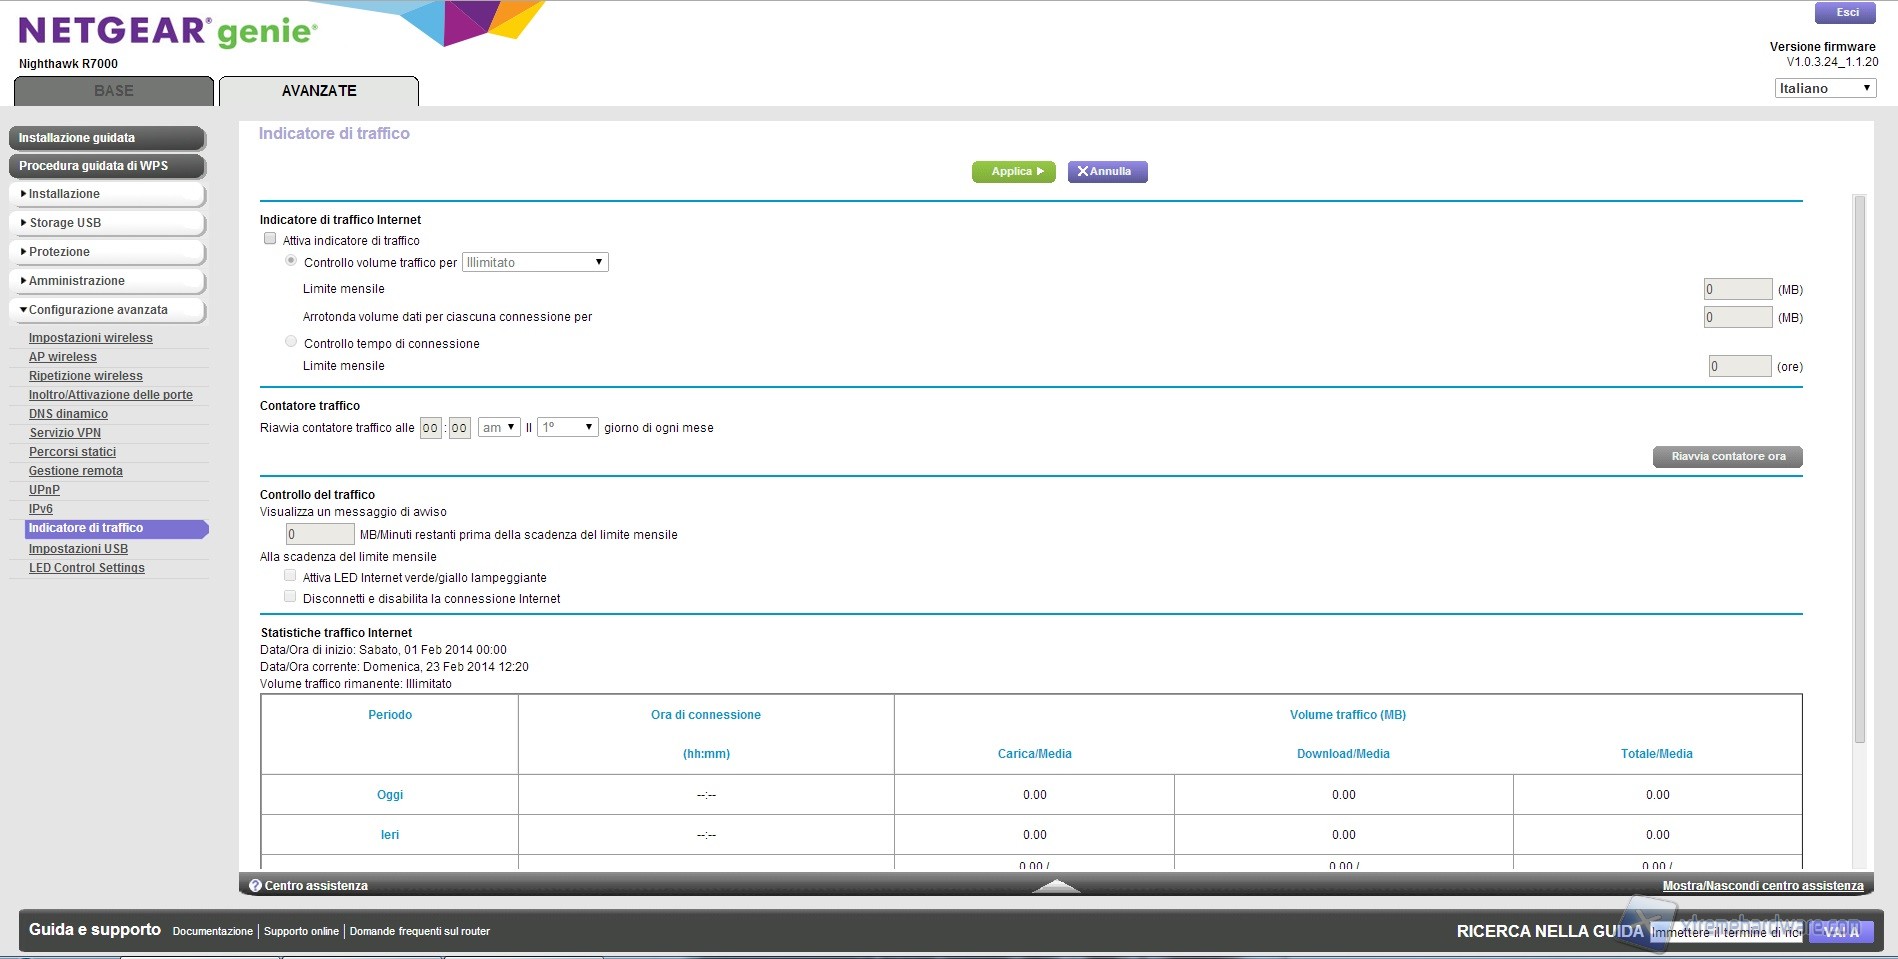The width and height of the screenshot is (1898, 959).
Task: Switch to the BASE tab
Action: click(114, 91)
